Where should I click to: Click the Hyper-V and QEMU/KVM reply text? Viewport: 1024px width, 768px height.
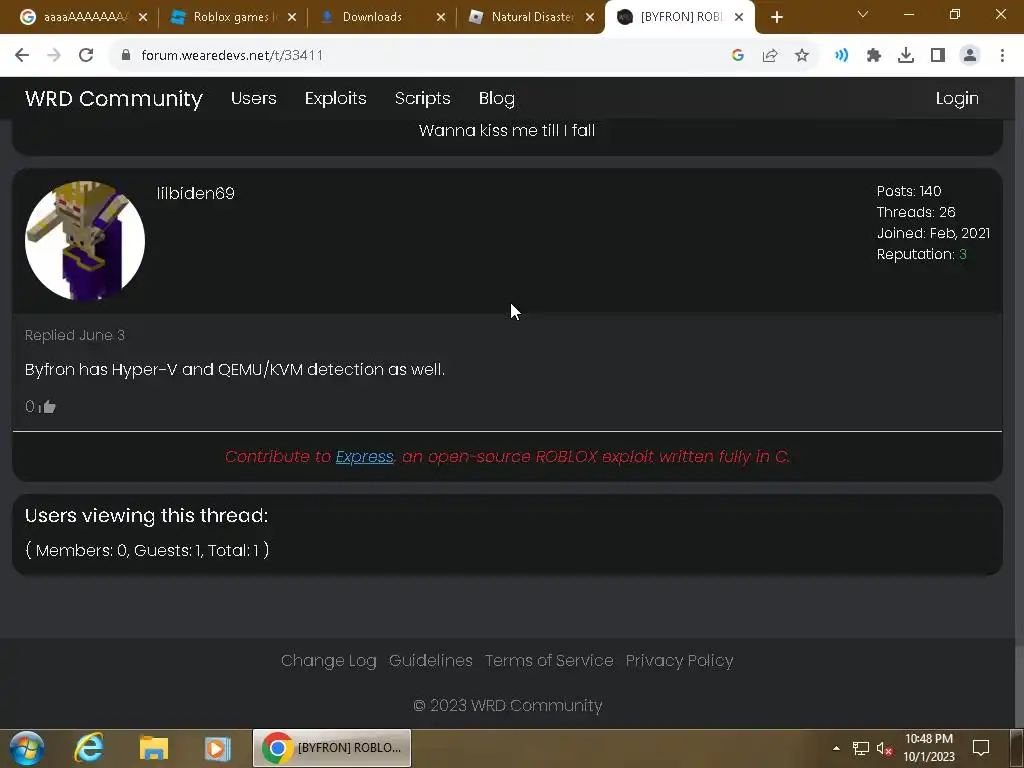click(235, 370)
